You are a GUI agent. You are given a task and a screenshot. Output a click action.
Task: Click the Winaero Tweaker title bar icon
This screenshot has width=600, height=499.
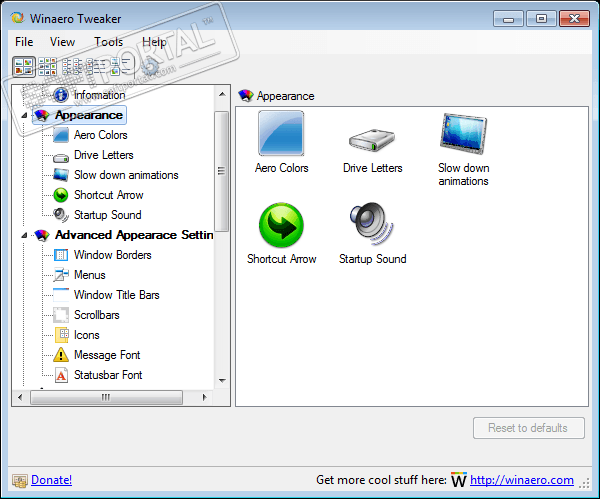[17, 18]
